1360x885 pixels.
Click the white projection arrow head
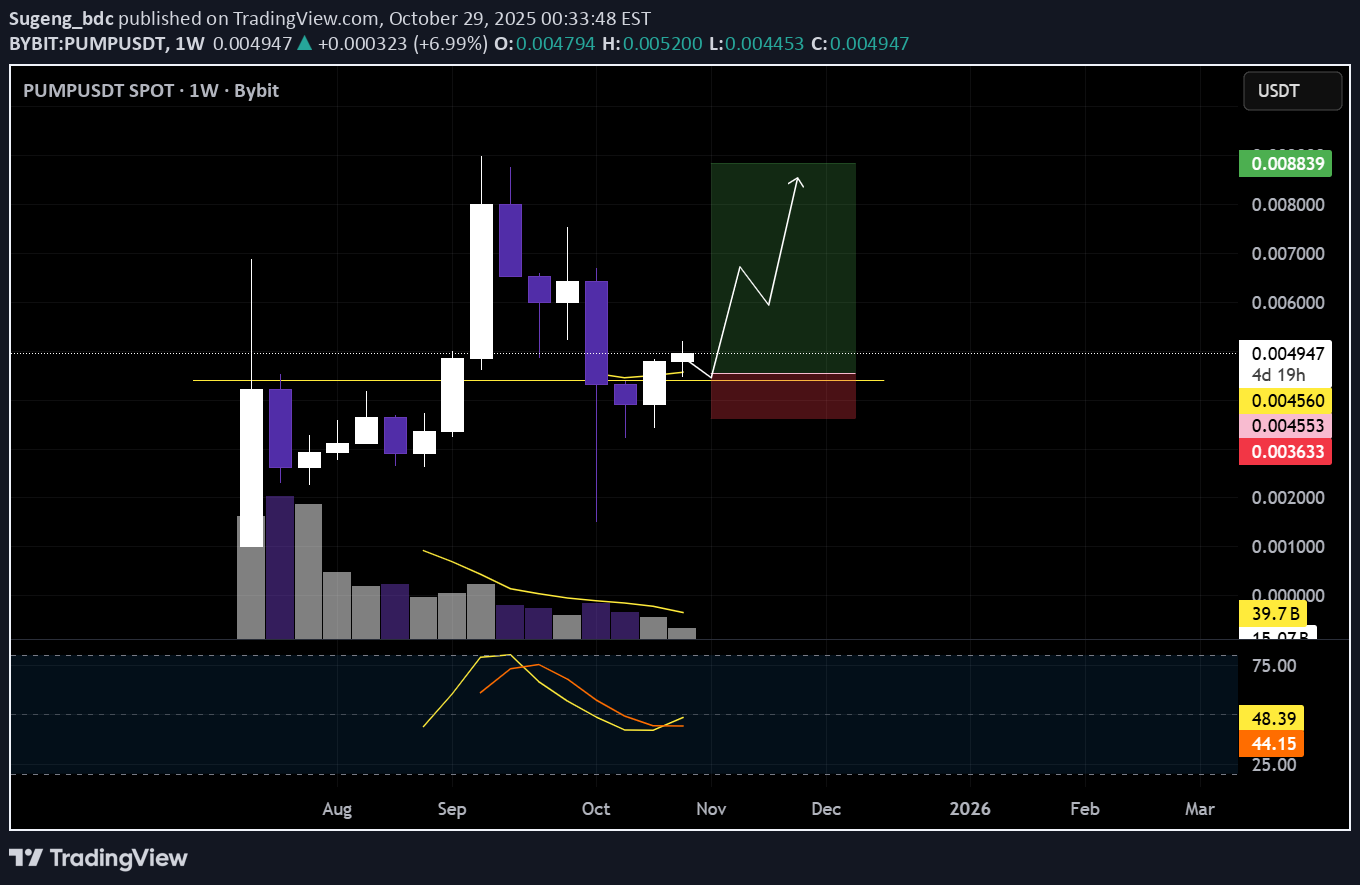(x=797, y=180)
